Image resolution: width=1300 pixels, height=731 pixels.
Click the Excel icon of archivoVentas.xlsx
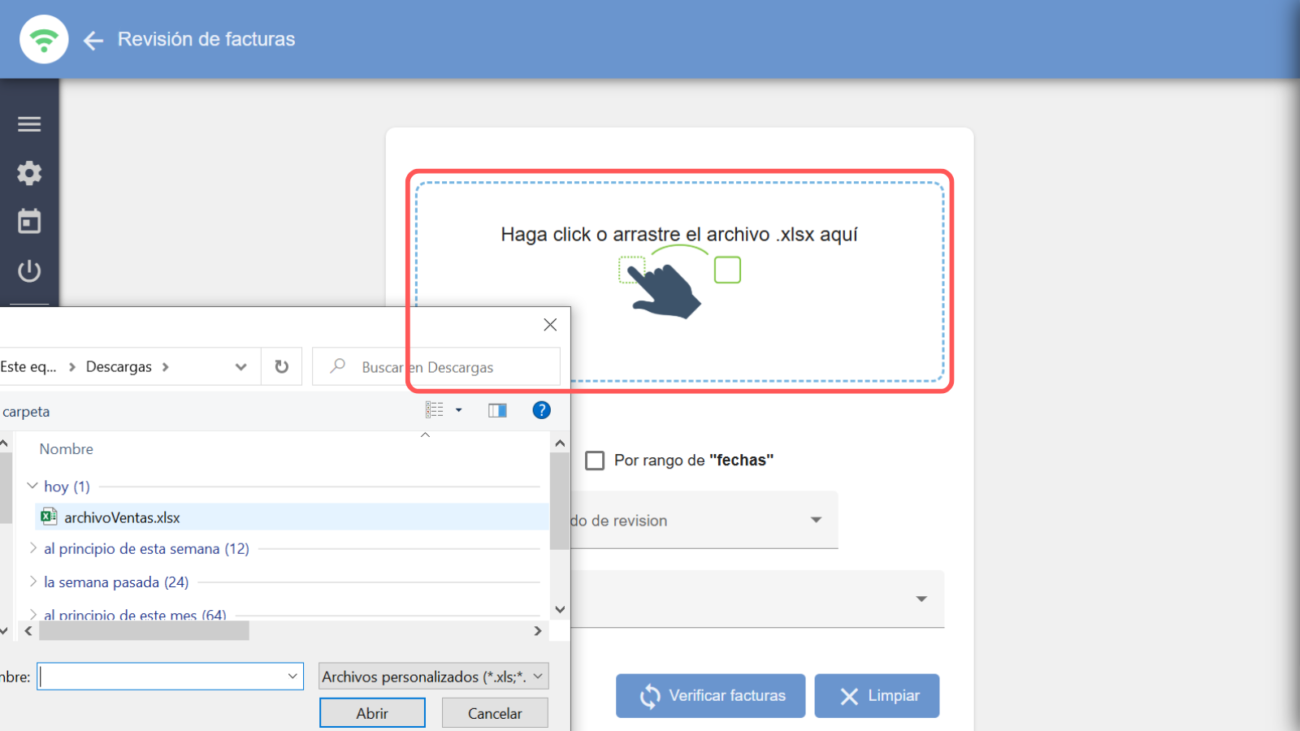[48, 517]
